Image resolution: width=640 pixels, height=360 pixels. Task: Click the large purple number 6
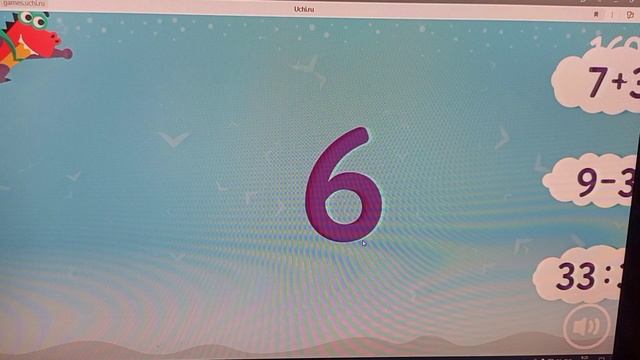tap(344, 184)
